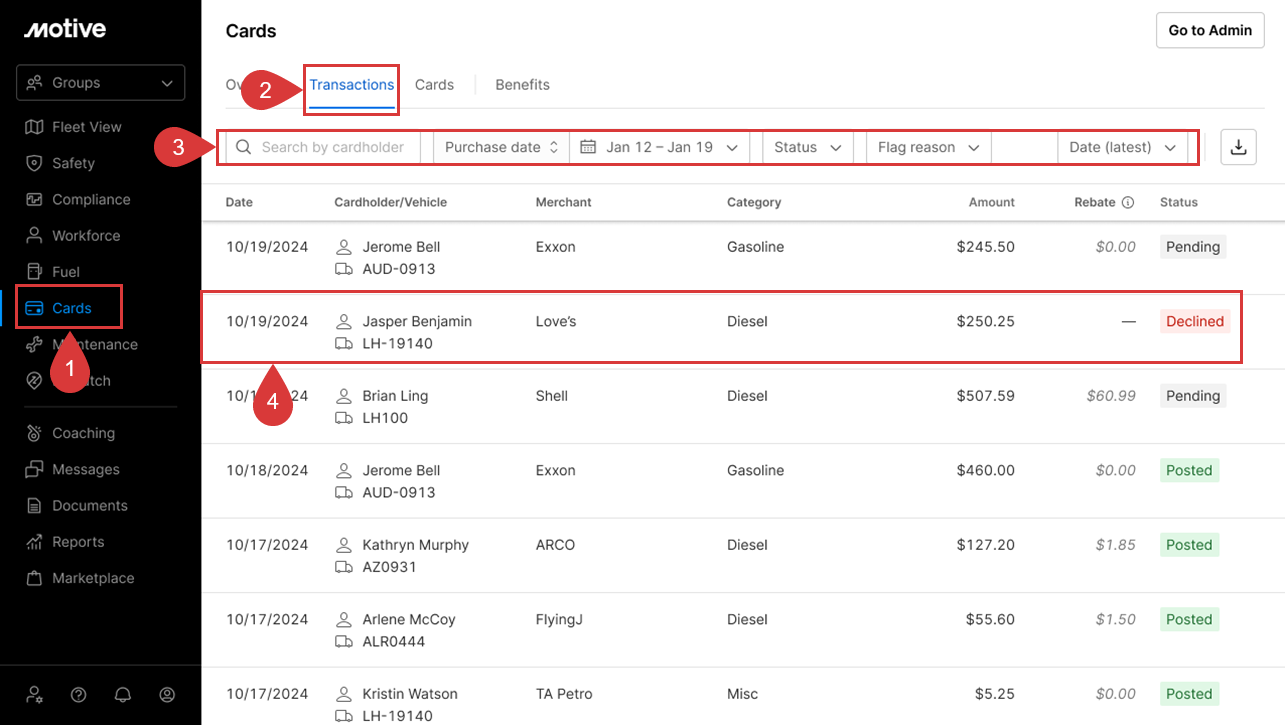This screenshot has width=1285, height=725.
Task: Open the Flag reason filter
Action: 929,147
